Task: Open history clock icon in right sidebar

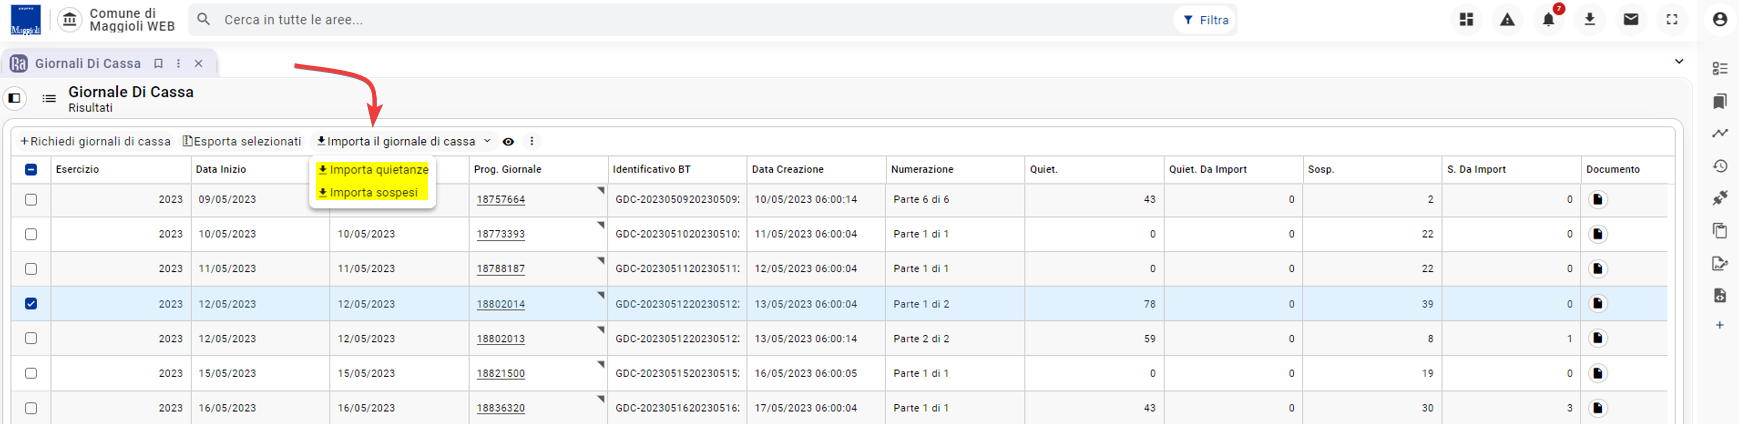Action: coord(1720,166)
